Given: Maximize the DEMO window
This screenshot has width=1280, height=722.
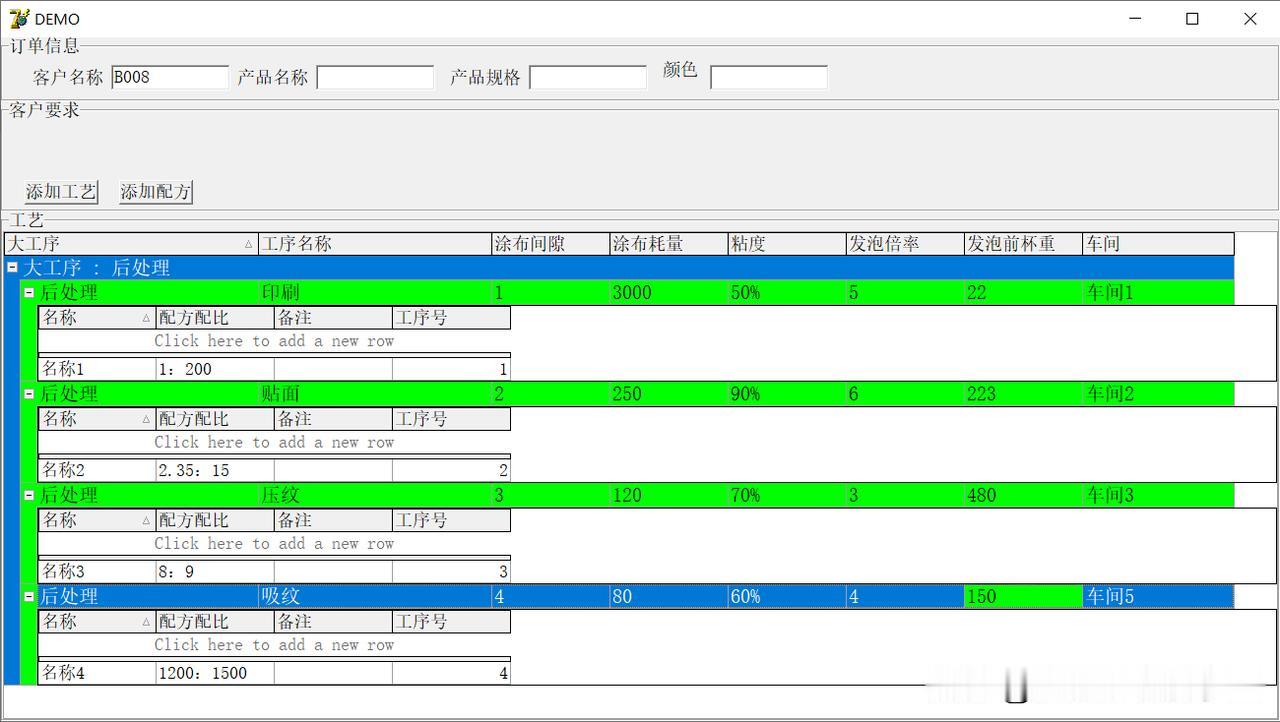Looking at the screenshot, I should [1192, 18].
